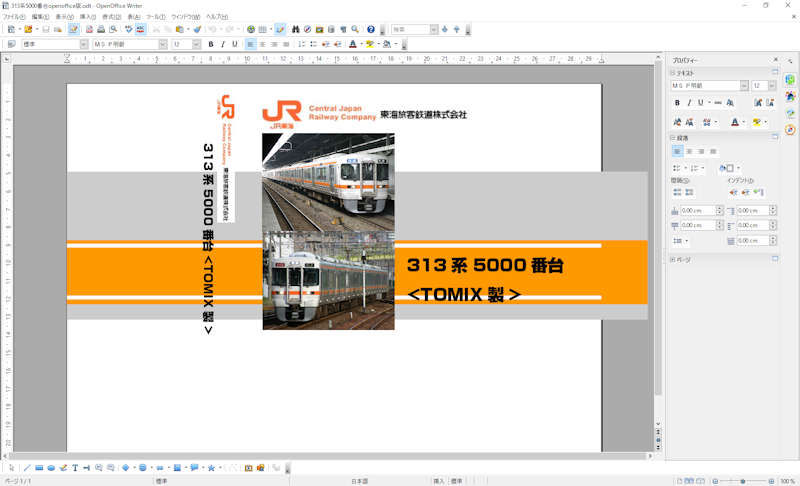Screen dimensions: 800x486
Task: Click the Styles and Formatting icon
Action: (x=11, y=44)
